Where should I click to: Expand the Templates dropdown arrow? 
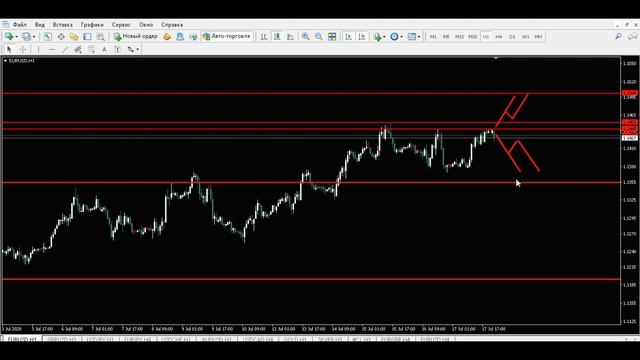tap(419, 37)
